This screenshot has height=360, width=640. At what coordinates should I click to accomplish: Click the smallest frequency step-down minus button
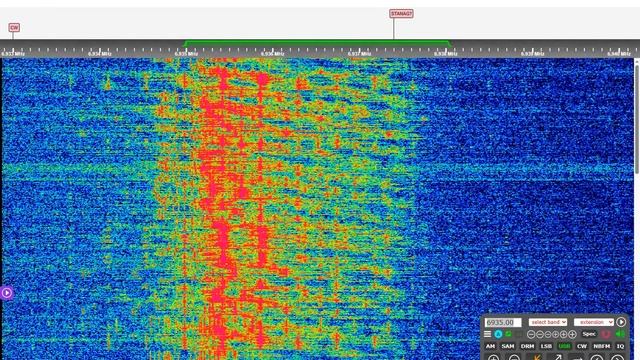tap(548, 334)
